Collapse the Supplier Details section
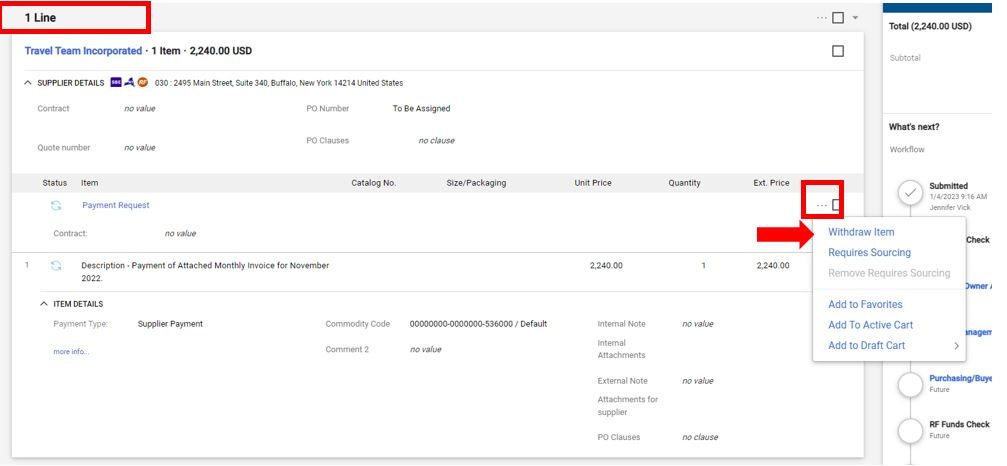The height and width of the screenshot is (466, 1007). coord(28,83)
